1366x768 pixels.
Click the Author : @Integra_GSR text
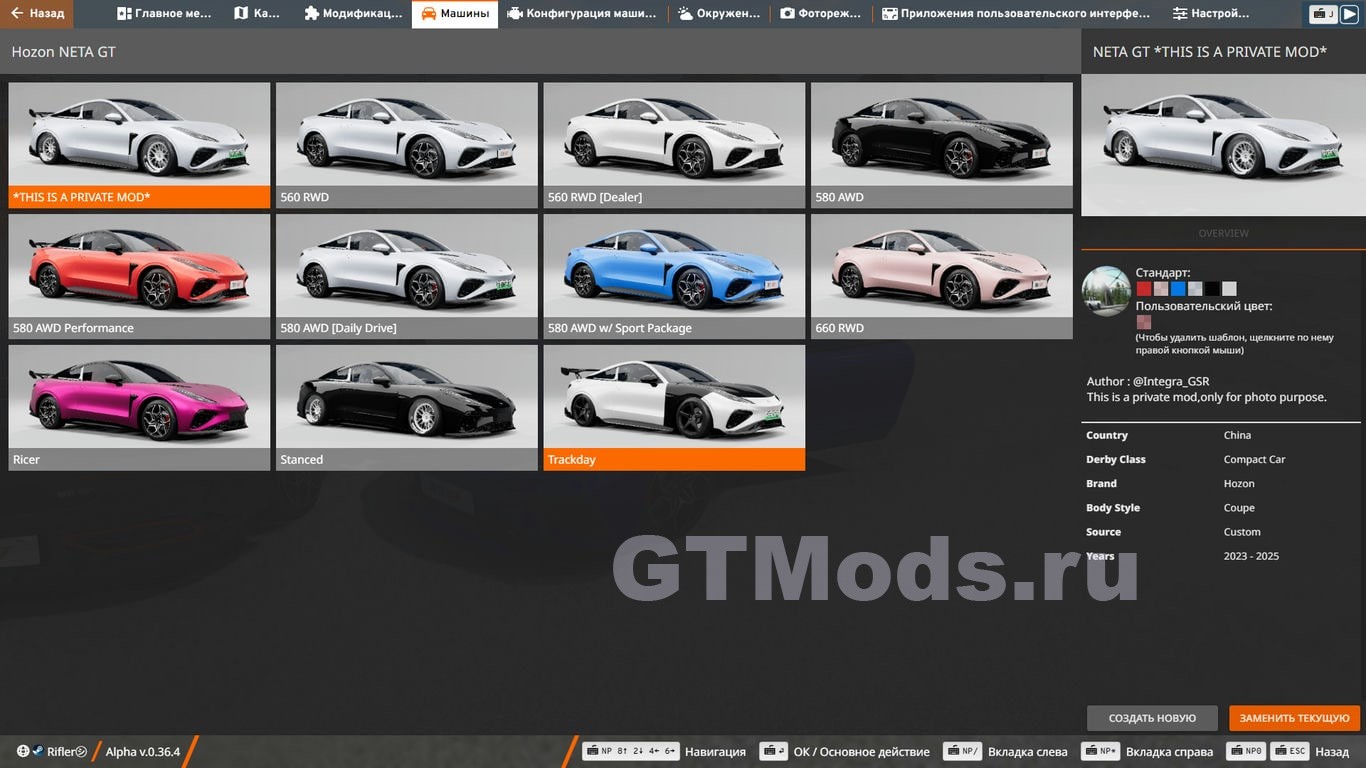coord(1148,381)
